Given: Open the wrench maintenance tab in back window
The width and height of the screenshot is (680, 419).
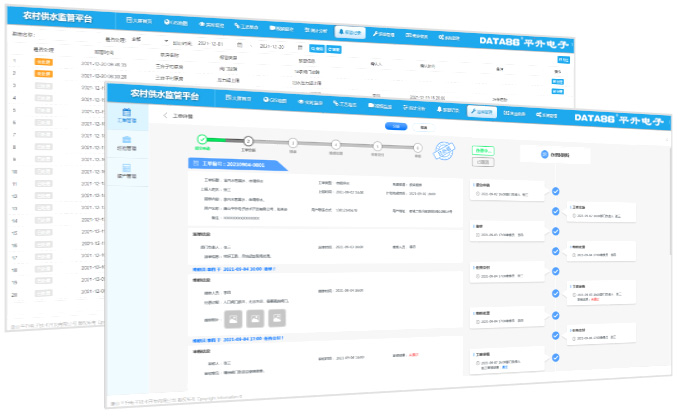Looking at the screenshot, I should [x=383, y=34].
